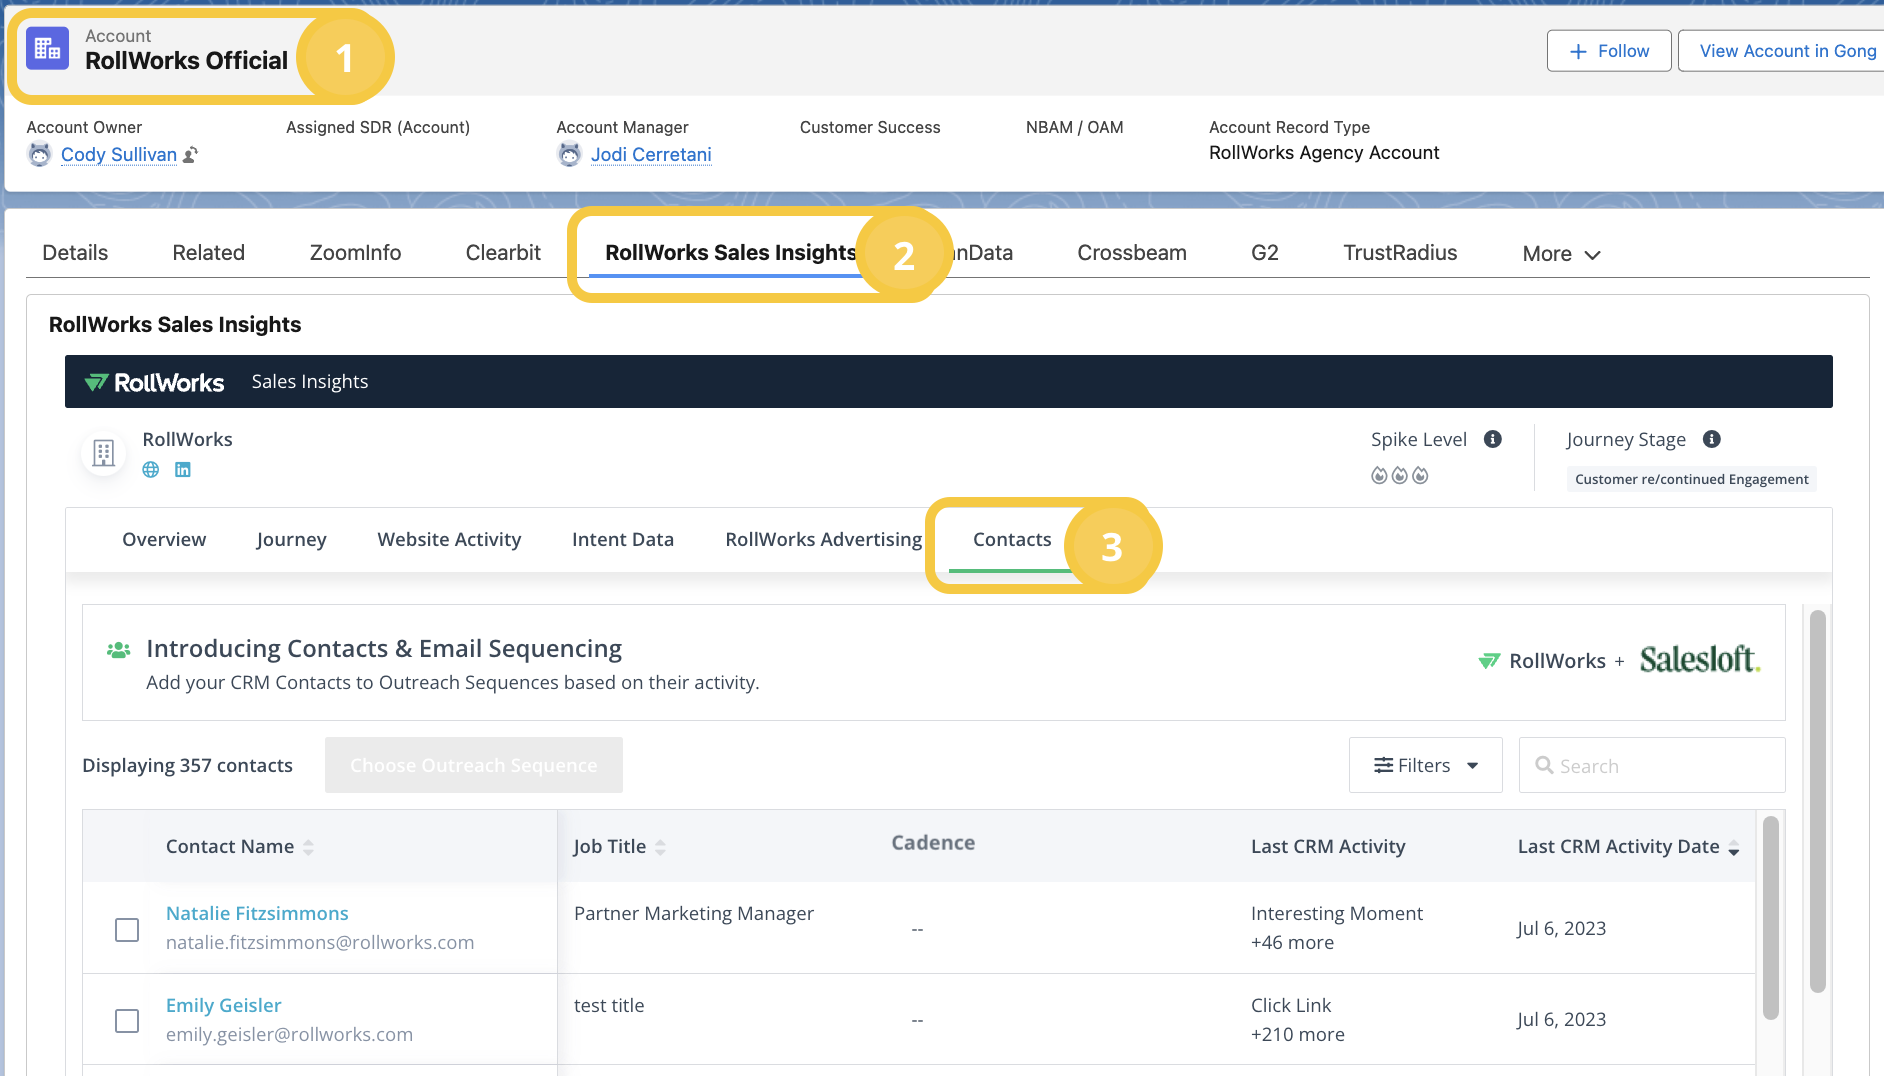Open the ZoomInfo tab
Viewport: 1884px width, 1076px height.
coord(355,253)
